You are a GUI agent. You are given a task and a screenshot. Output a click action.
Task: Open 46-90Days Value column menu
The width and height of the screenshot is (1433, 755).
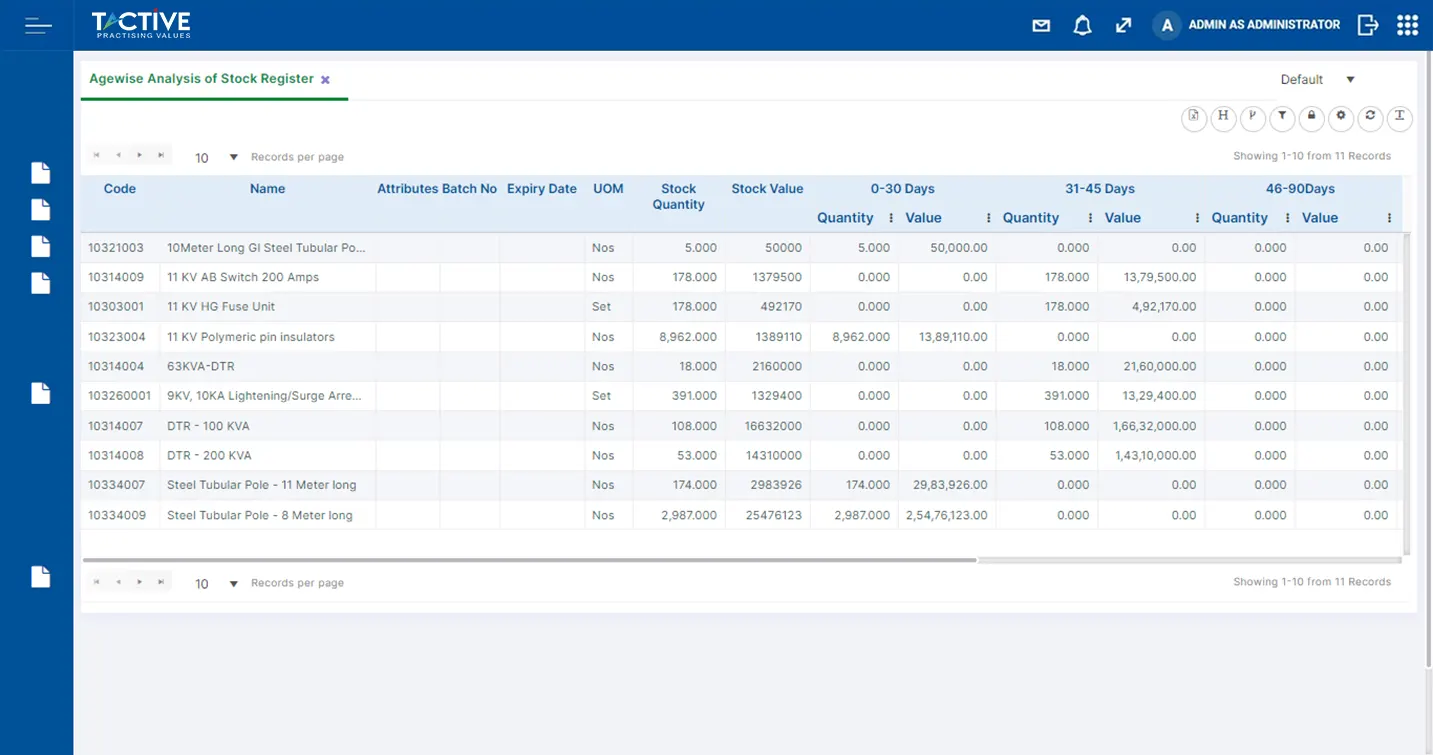(x=1389, y=218)
